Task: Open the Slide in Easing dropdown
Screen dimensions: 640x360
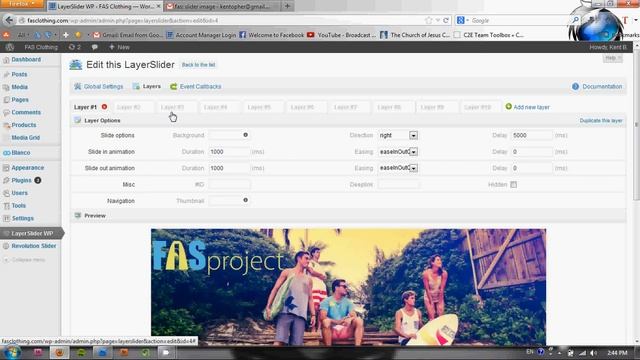Action: click(x=398, y=151)
